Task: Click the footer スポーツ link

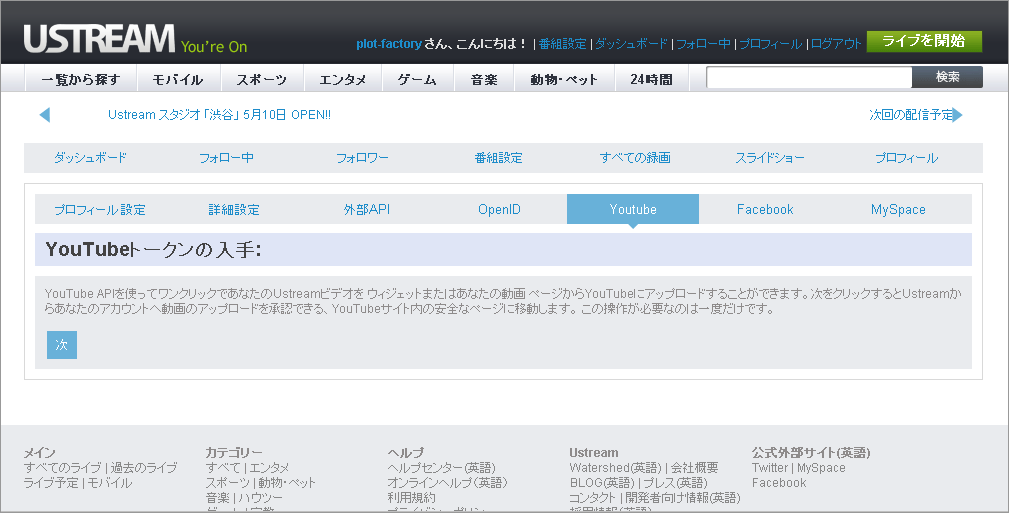Action: (227, 483)
